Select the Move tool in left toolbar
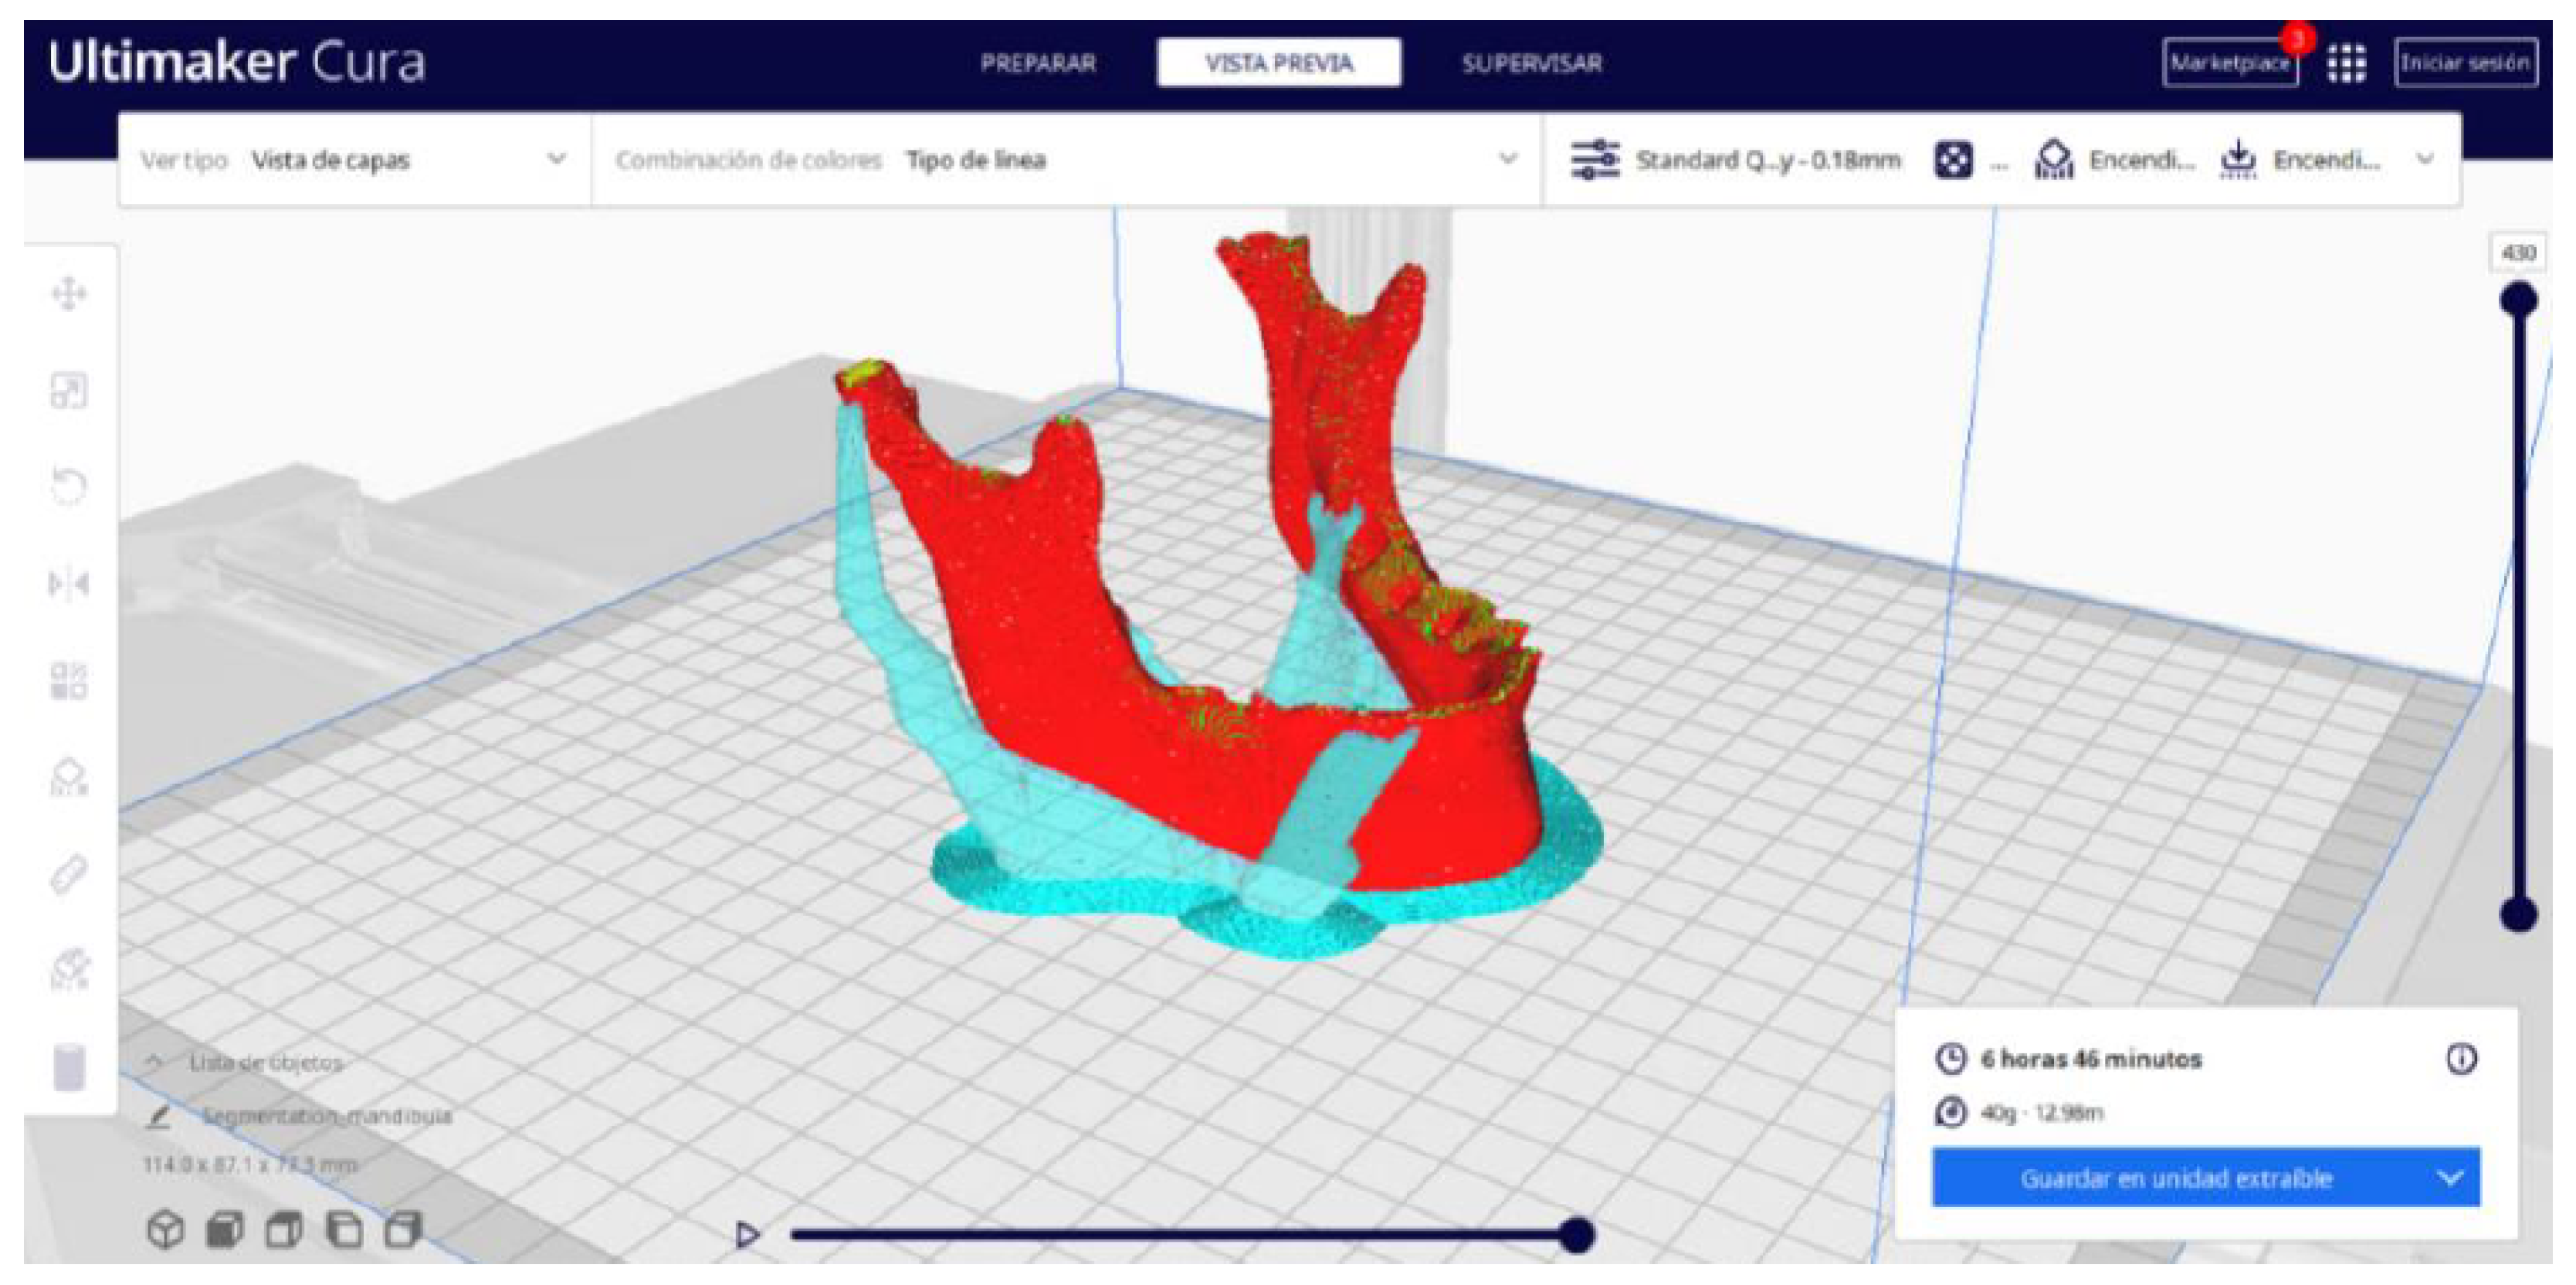The height and width of the screenshot is (1285, 2576). [68, 294]
